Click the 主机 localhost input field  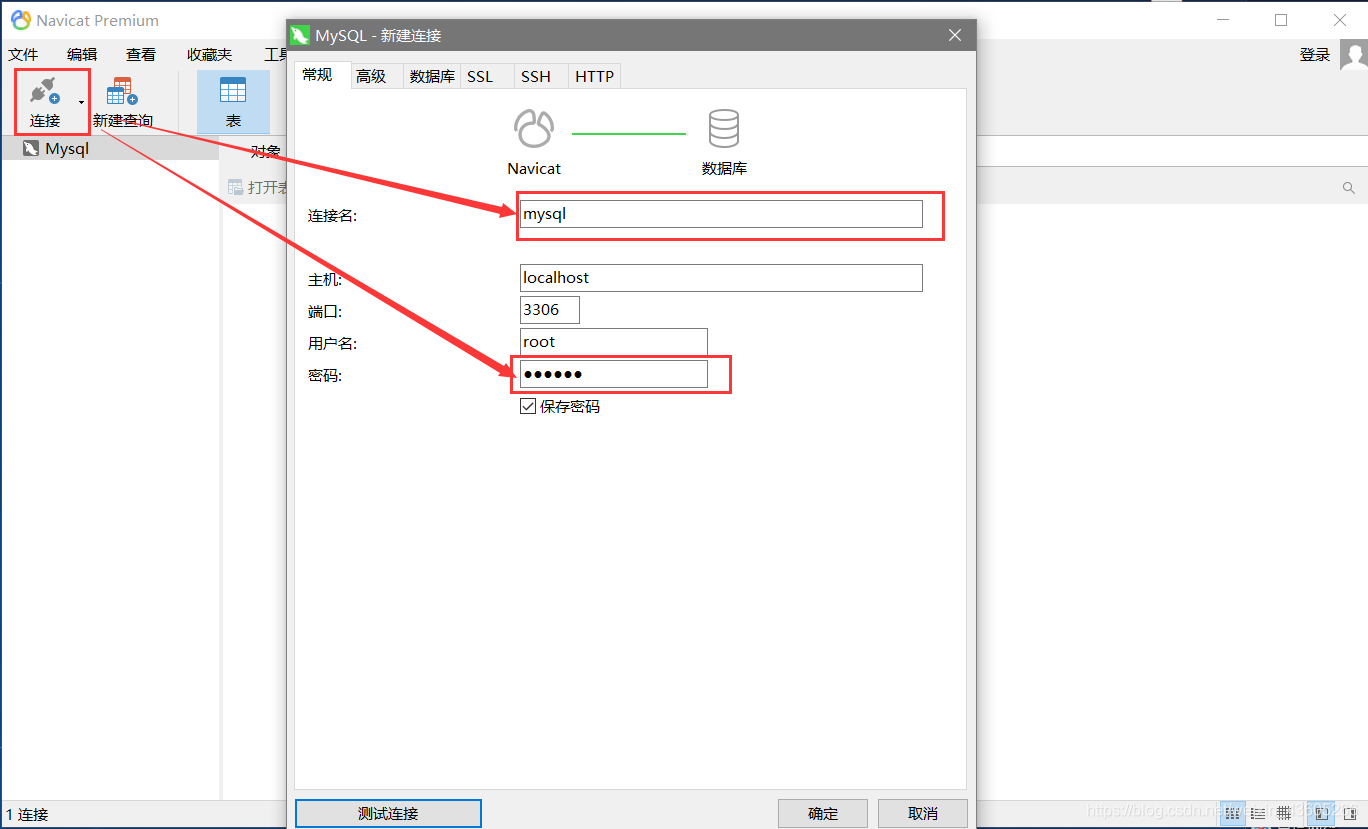[x=720, y=278]
